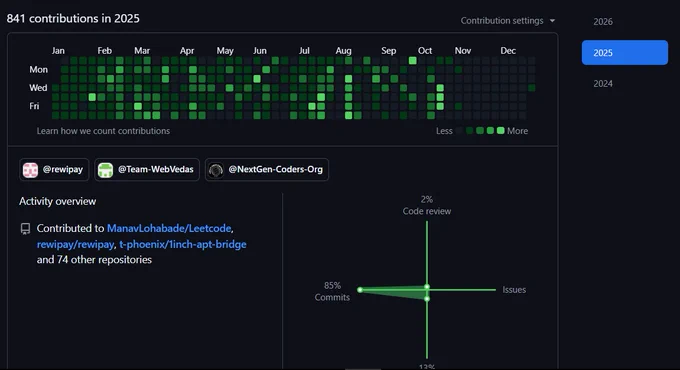Filter activity by @rewipay organization
Image resolution: width=680 pixels, height=370 pixels.
click(x=54, y=170)
